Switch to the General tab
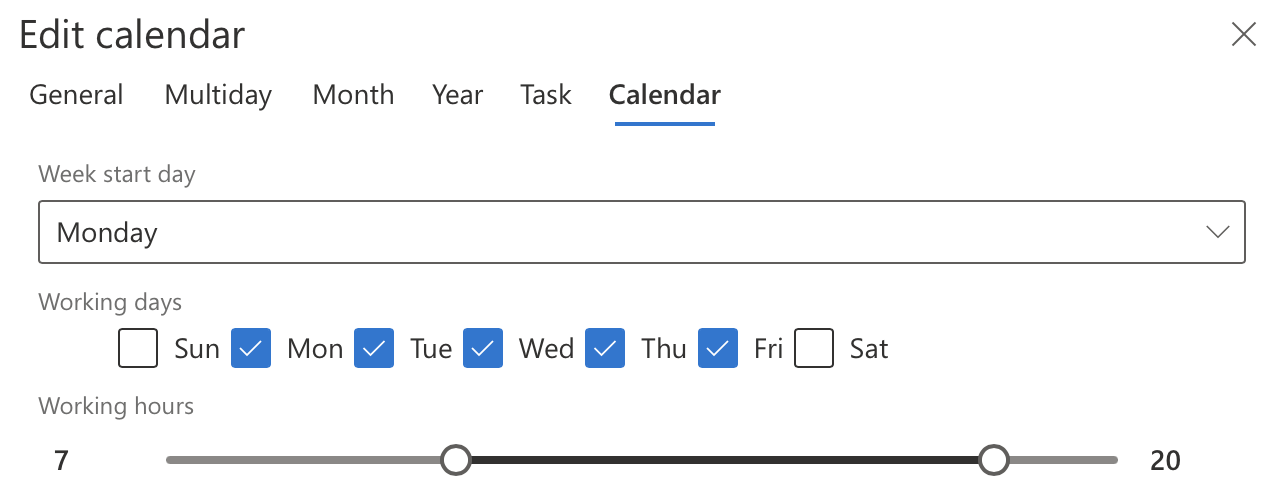 click(x=76, y=95)
